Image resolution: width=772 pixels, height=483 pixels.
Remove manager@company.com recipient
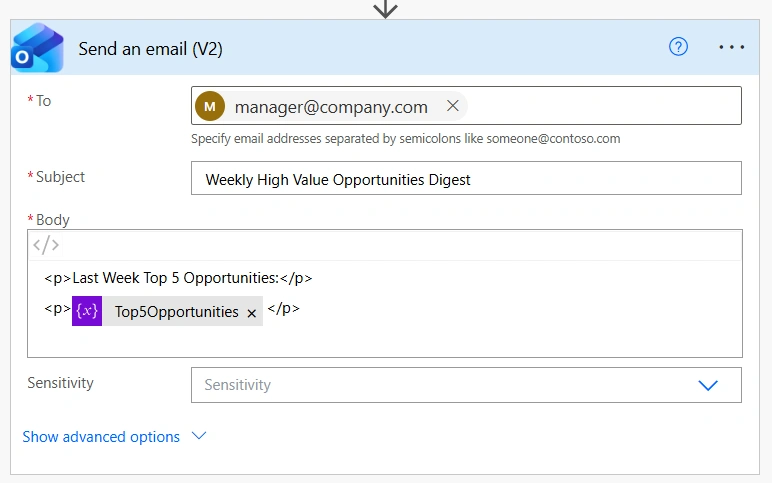(x=452, y=105)
